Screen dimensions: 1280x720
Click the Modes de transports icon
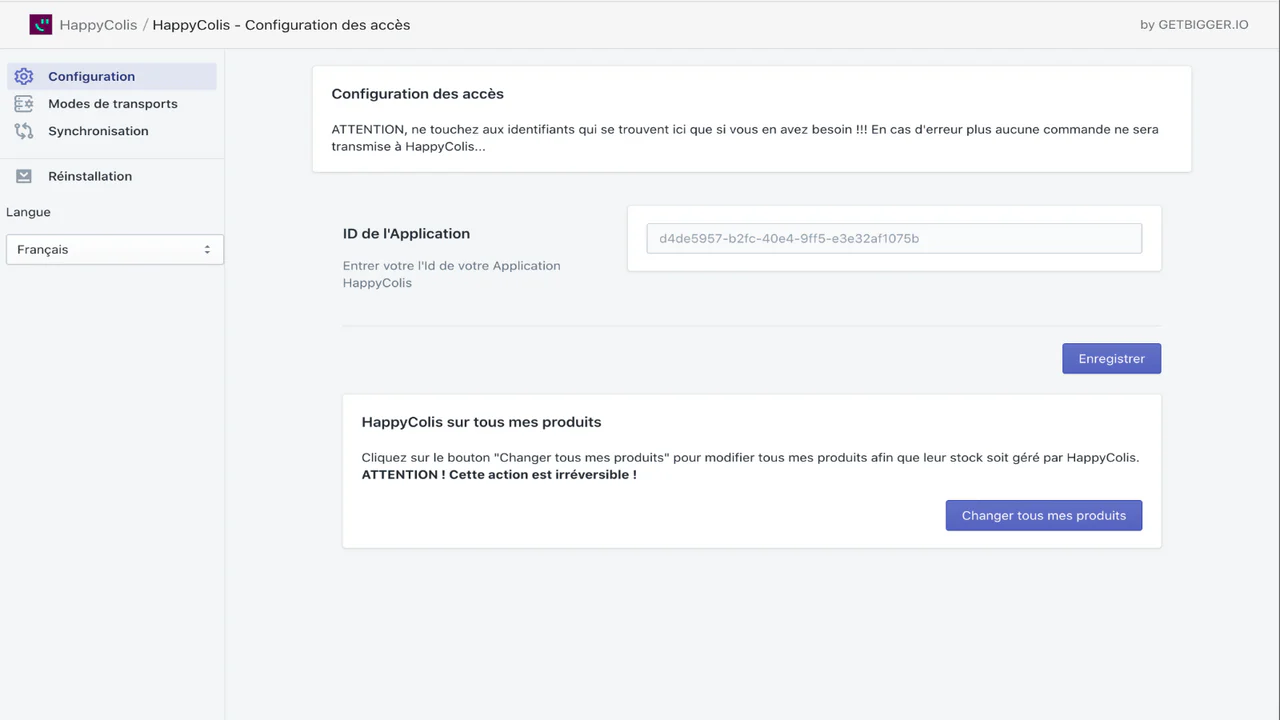24,104
